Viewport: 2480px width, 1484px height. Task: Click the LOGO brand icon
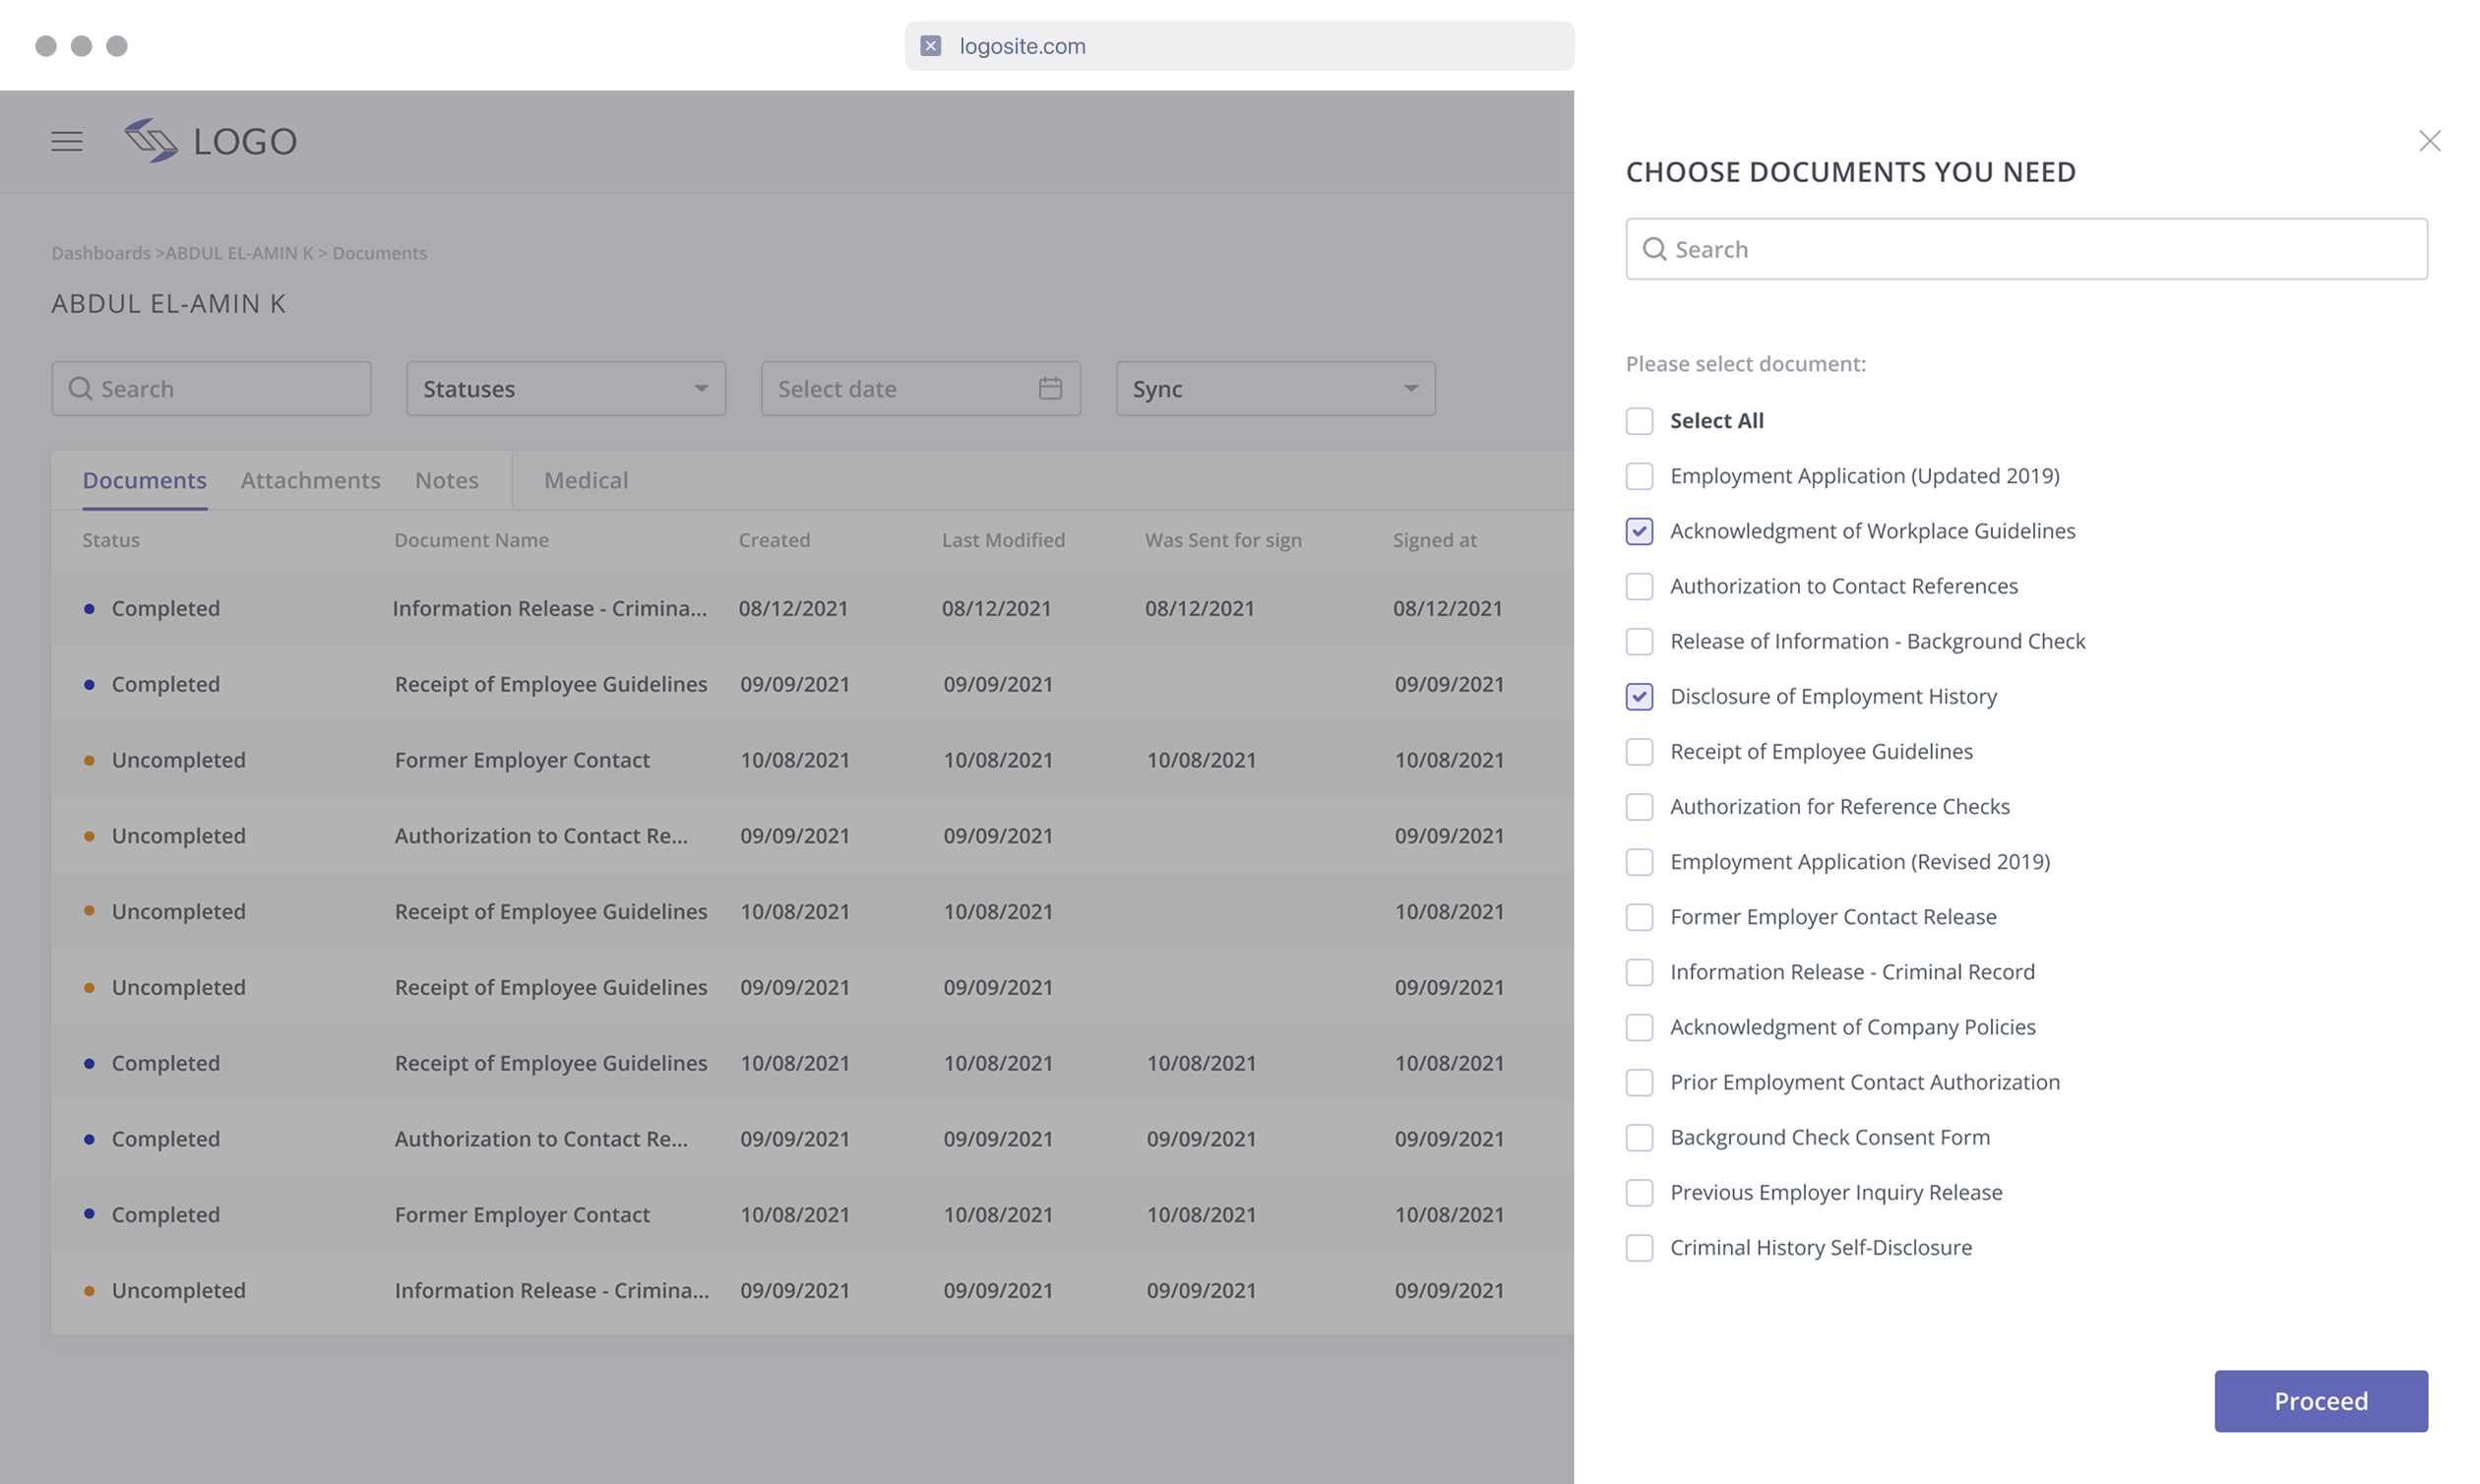(151, 140)
